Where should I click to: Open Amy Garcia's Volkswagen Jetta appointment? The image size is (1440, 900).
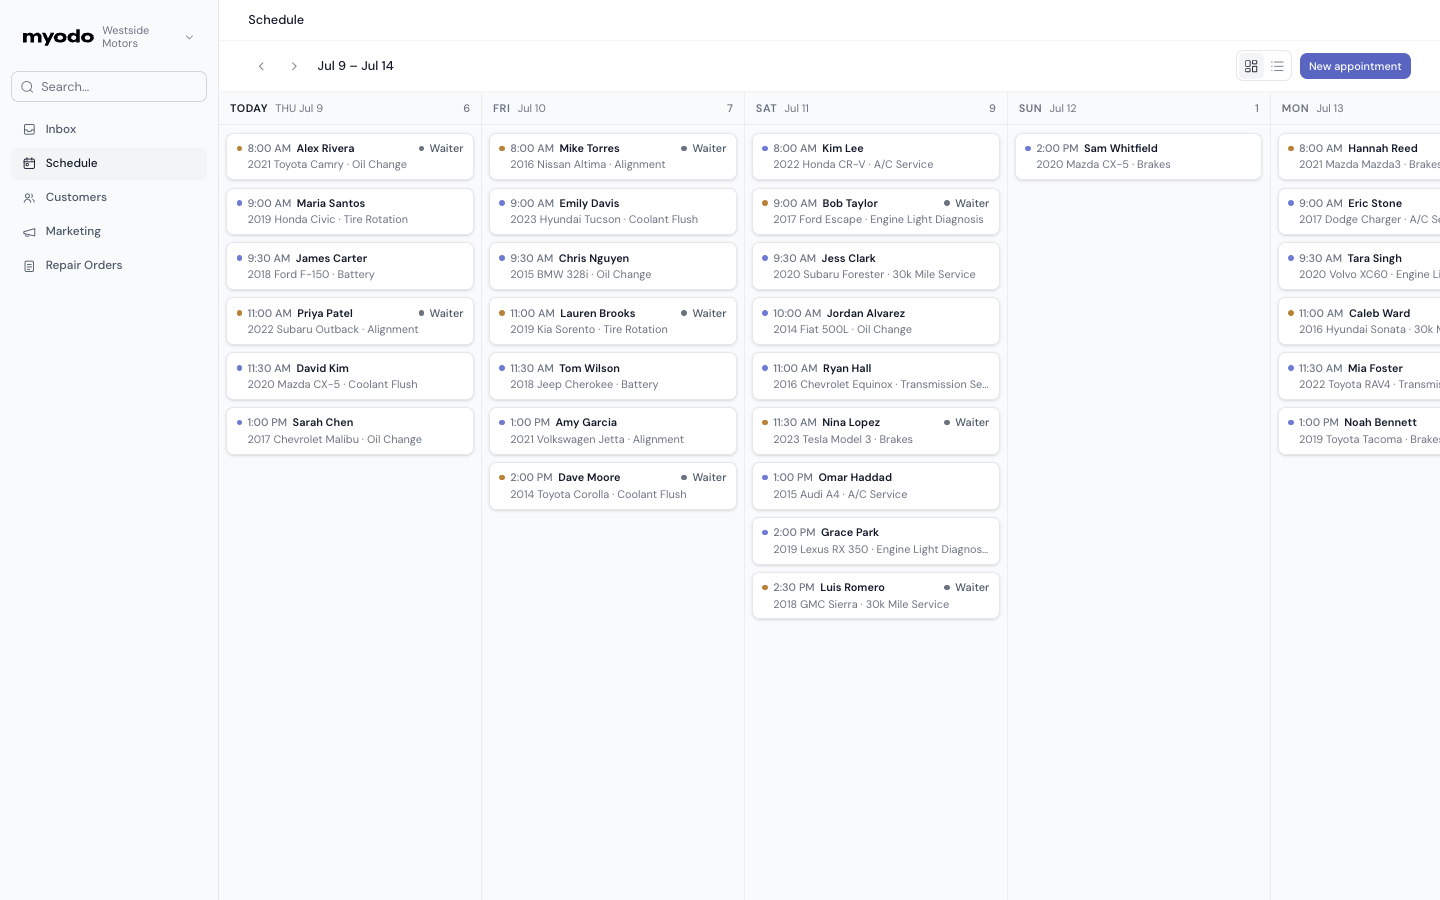point(613,431)
